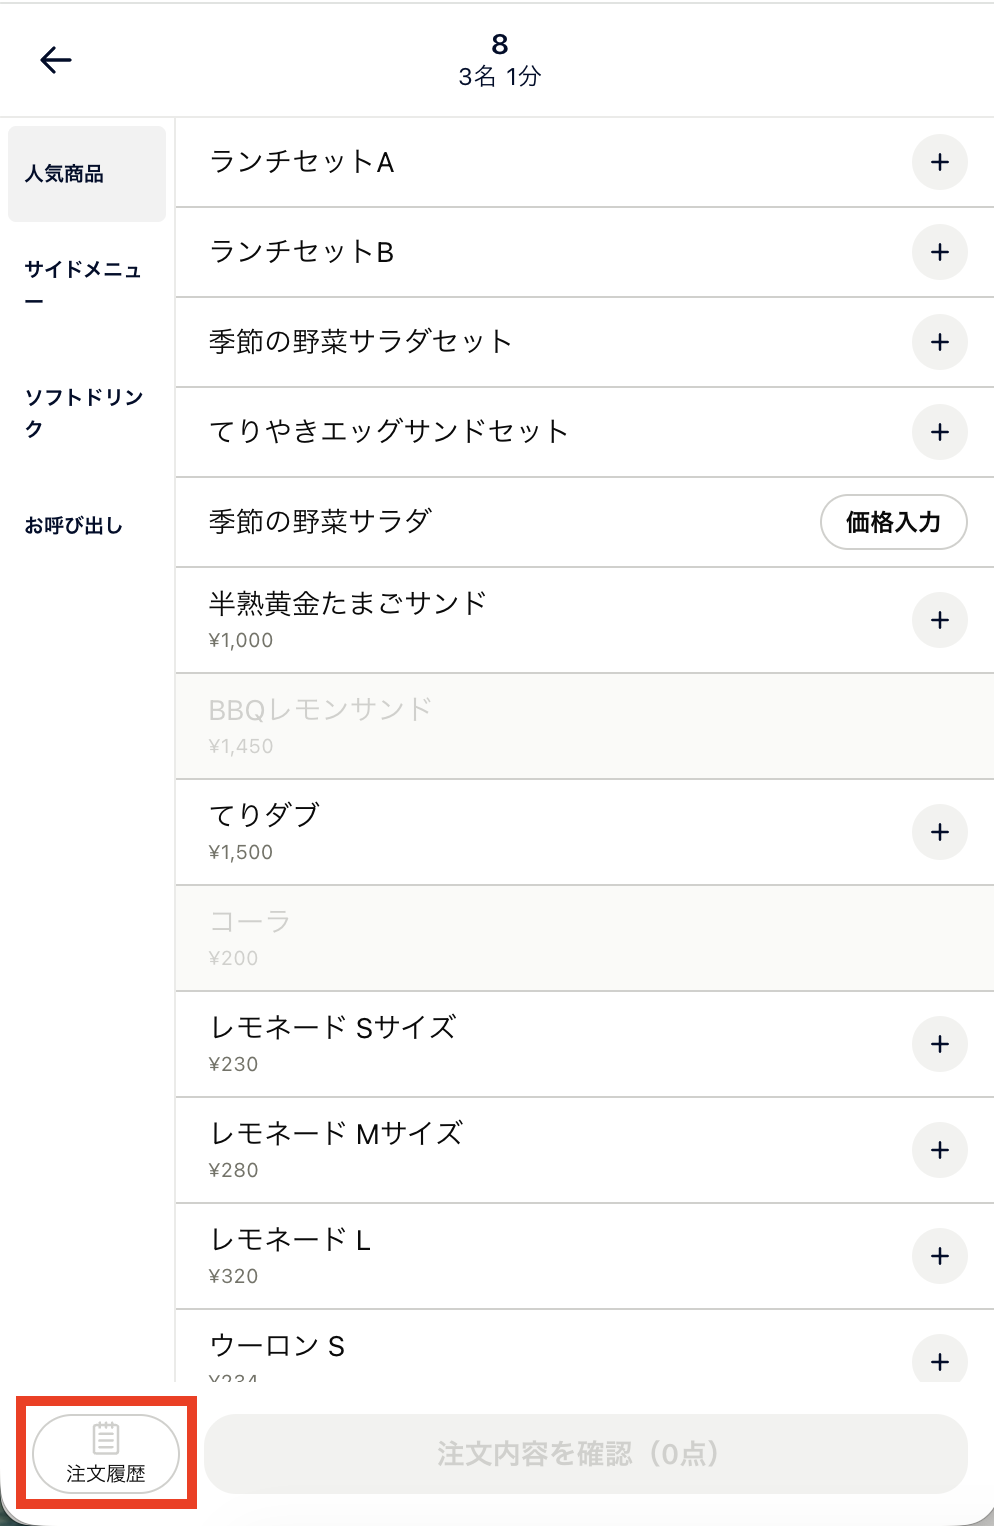Add 半熟黄金たまごサンド to the order

click(939, 620)
